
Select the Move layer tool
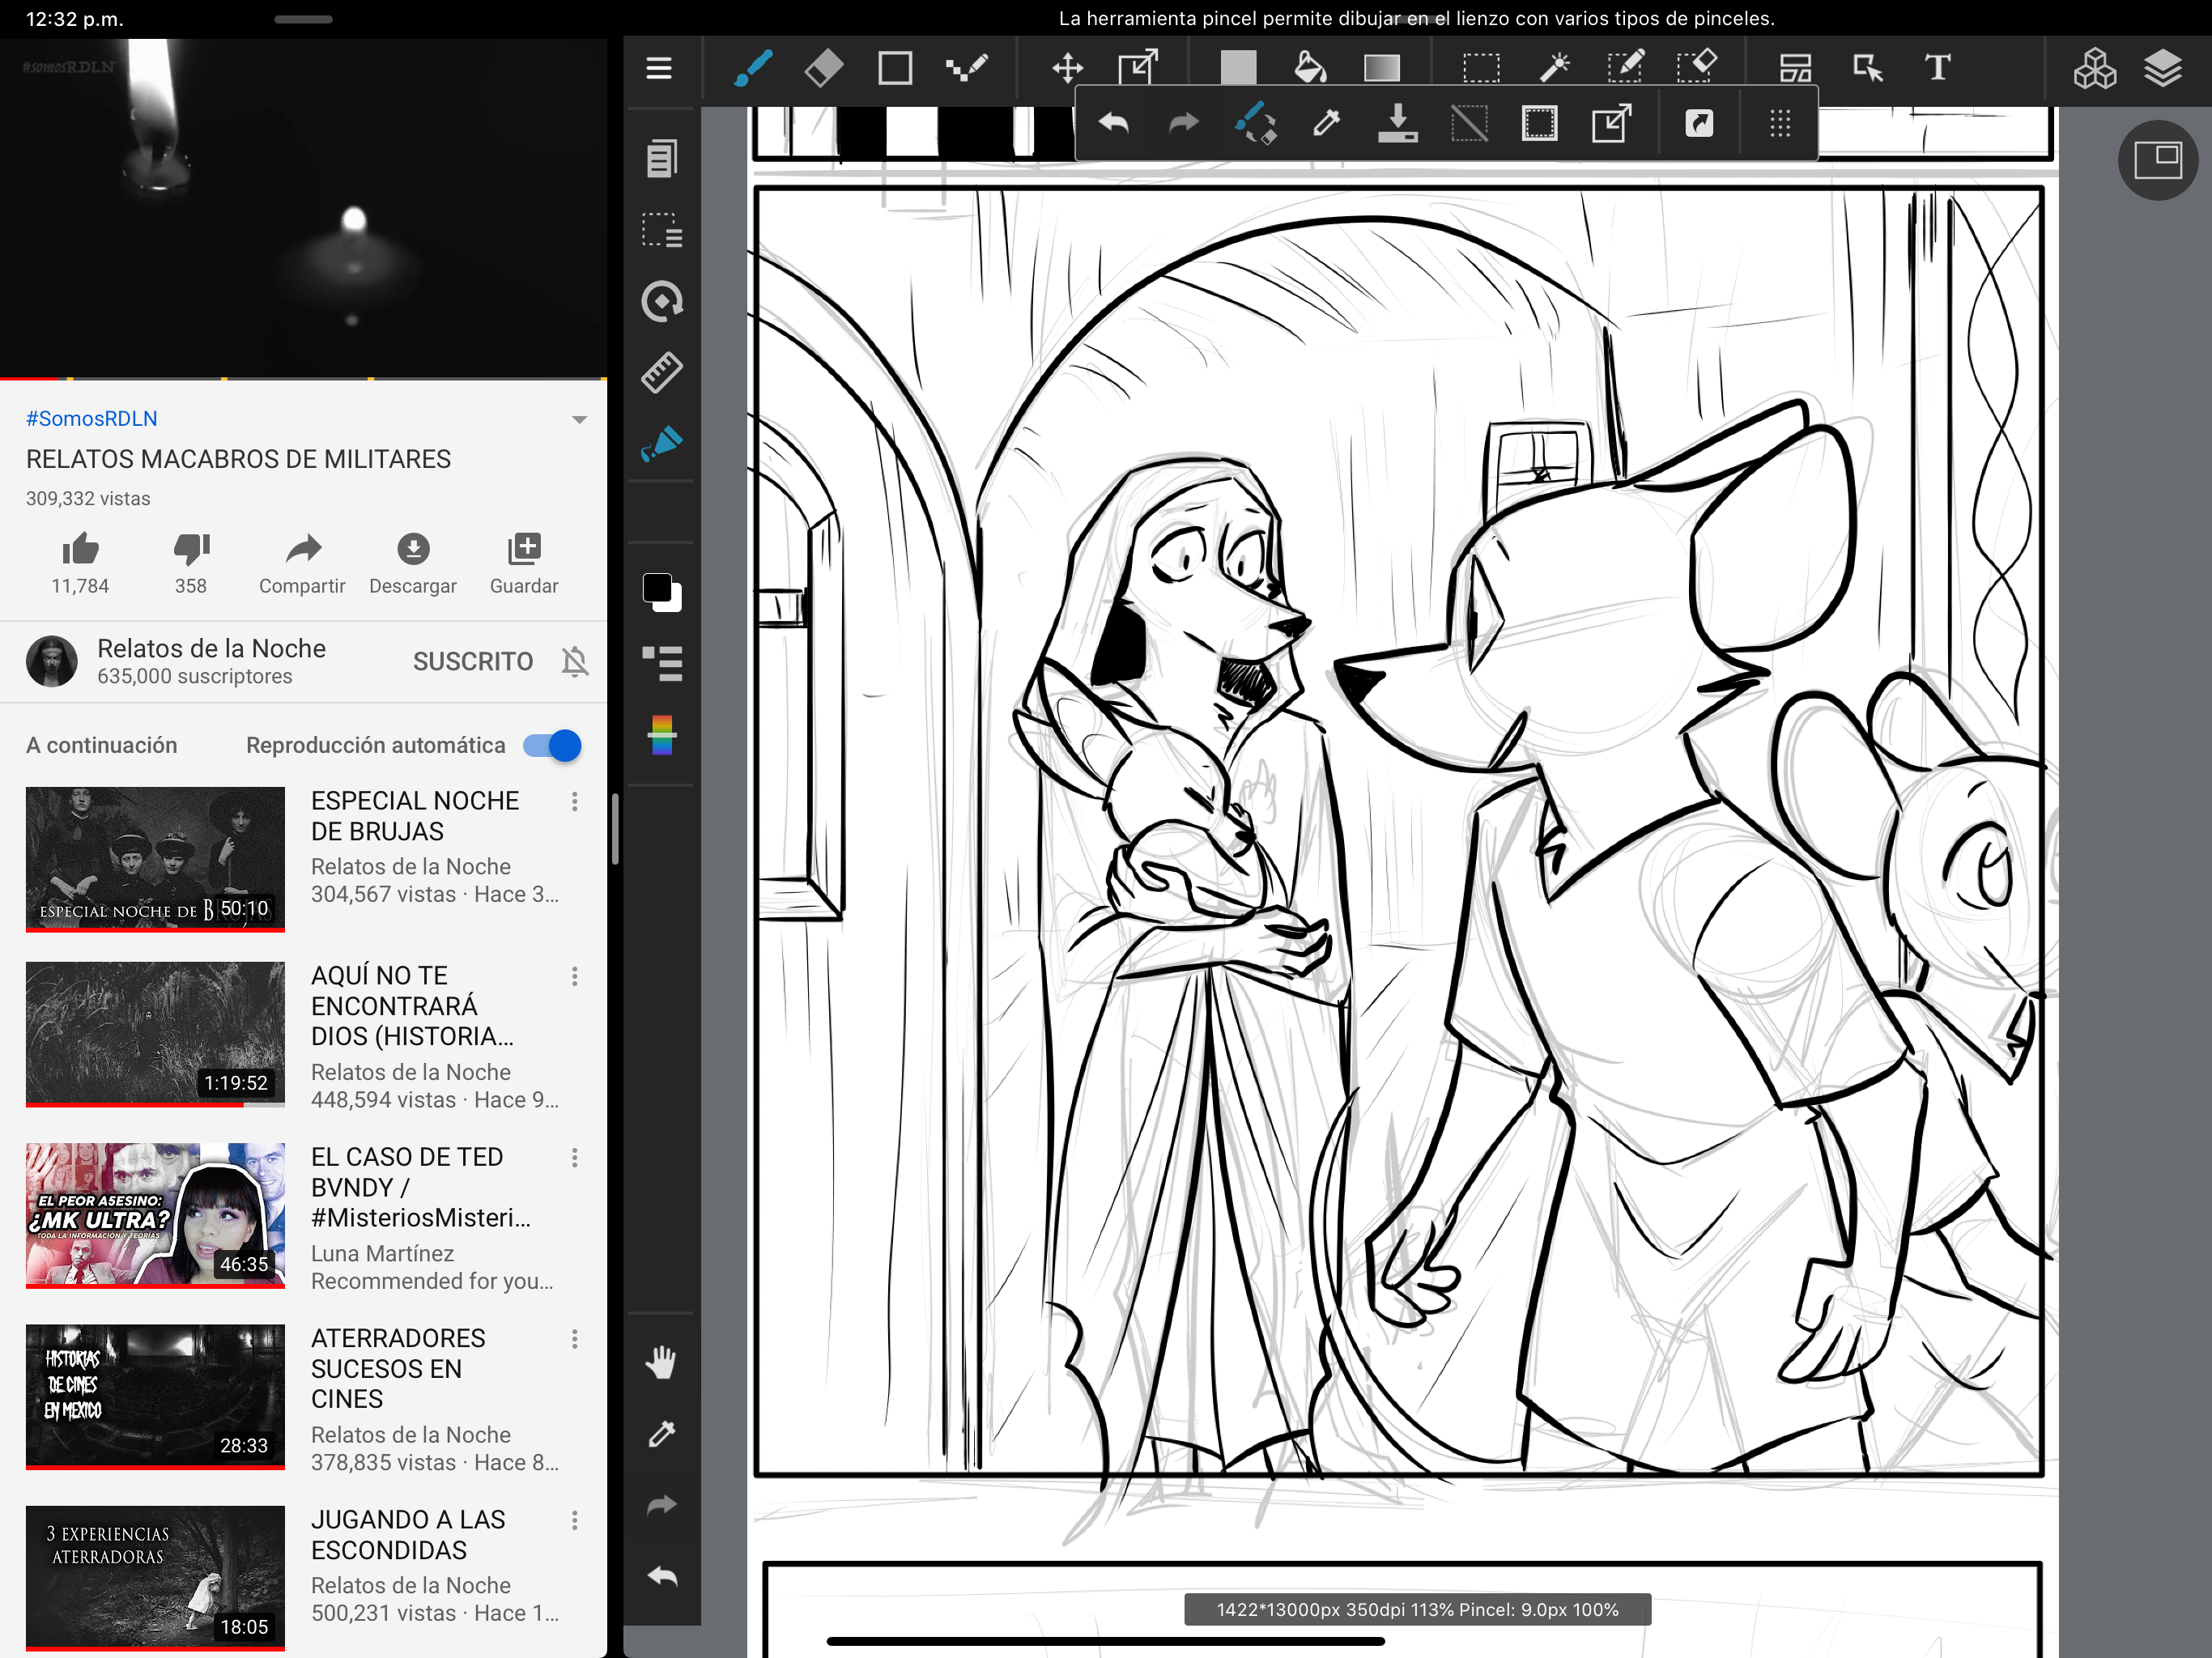pos(1068,68)
